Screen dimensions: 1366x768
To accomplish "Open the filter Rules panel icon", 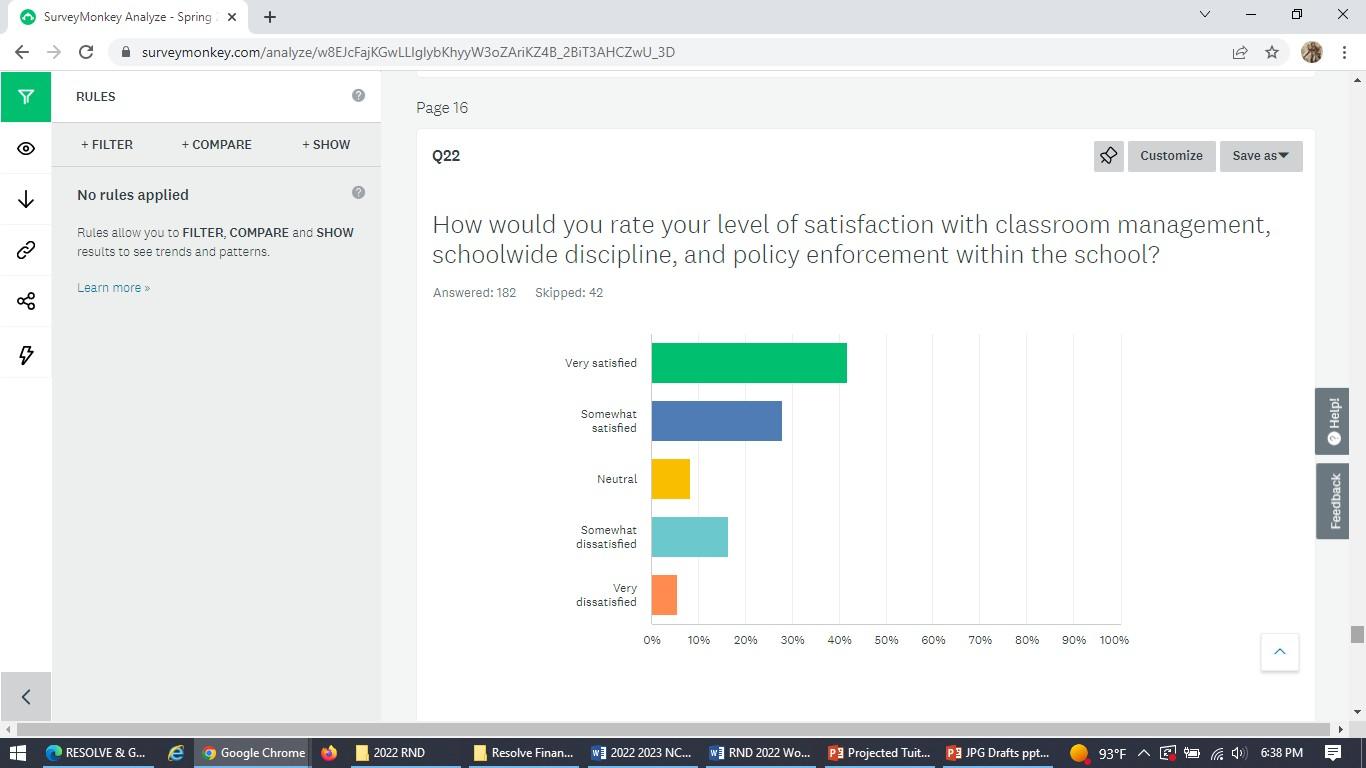I will [26, 97].
